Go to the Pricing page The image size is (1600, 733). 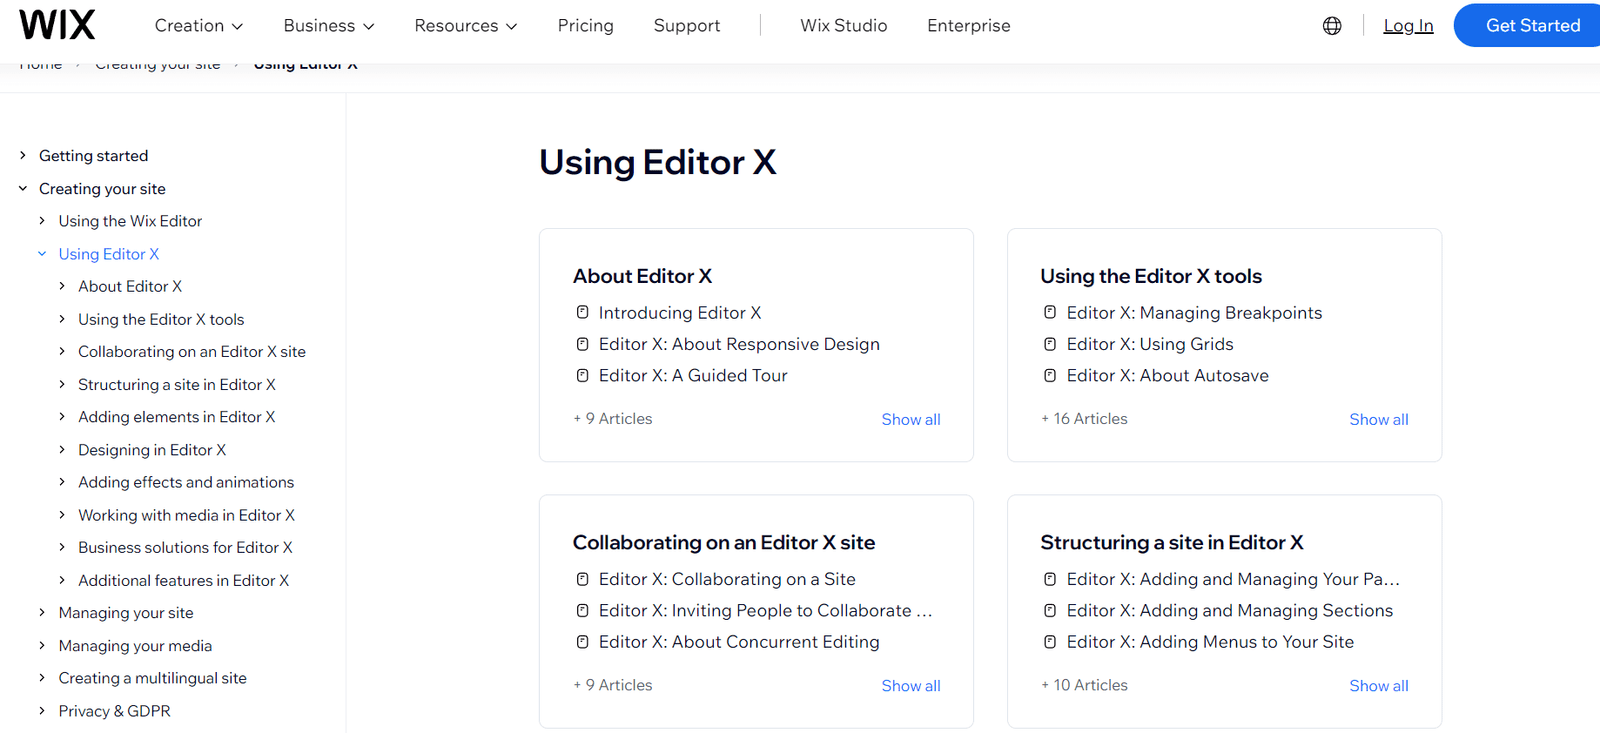tap(585, 26)
